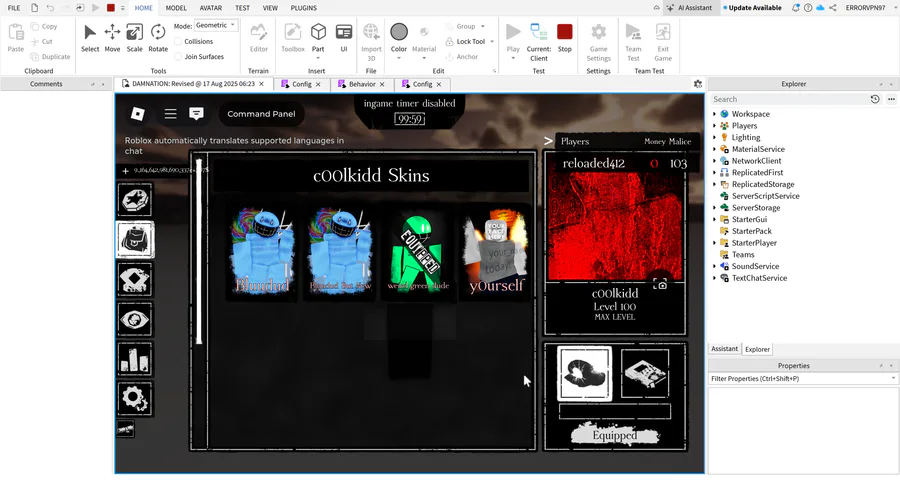Open the Mode Geometric dropdown

pyautogui.click(x=216, y=25)
